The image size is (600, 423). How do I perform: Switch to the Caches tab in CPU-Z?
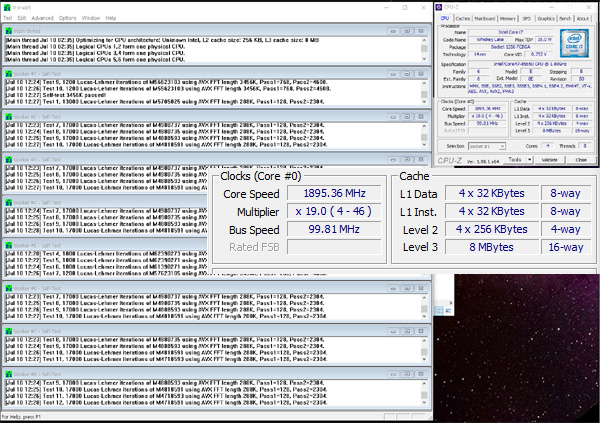[x=463, y=18]
